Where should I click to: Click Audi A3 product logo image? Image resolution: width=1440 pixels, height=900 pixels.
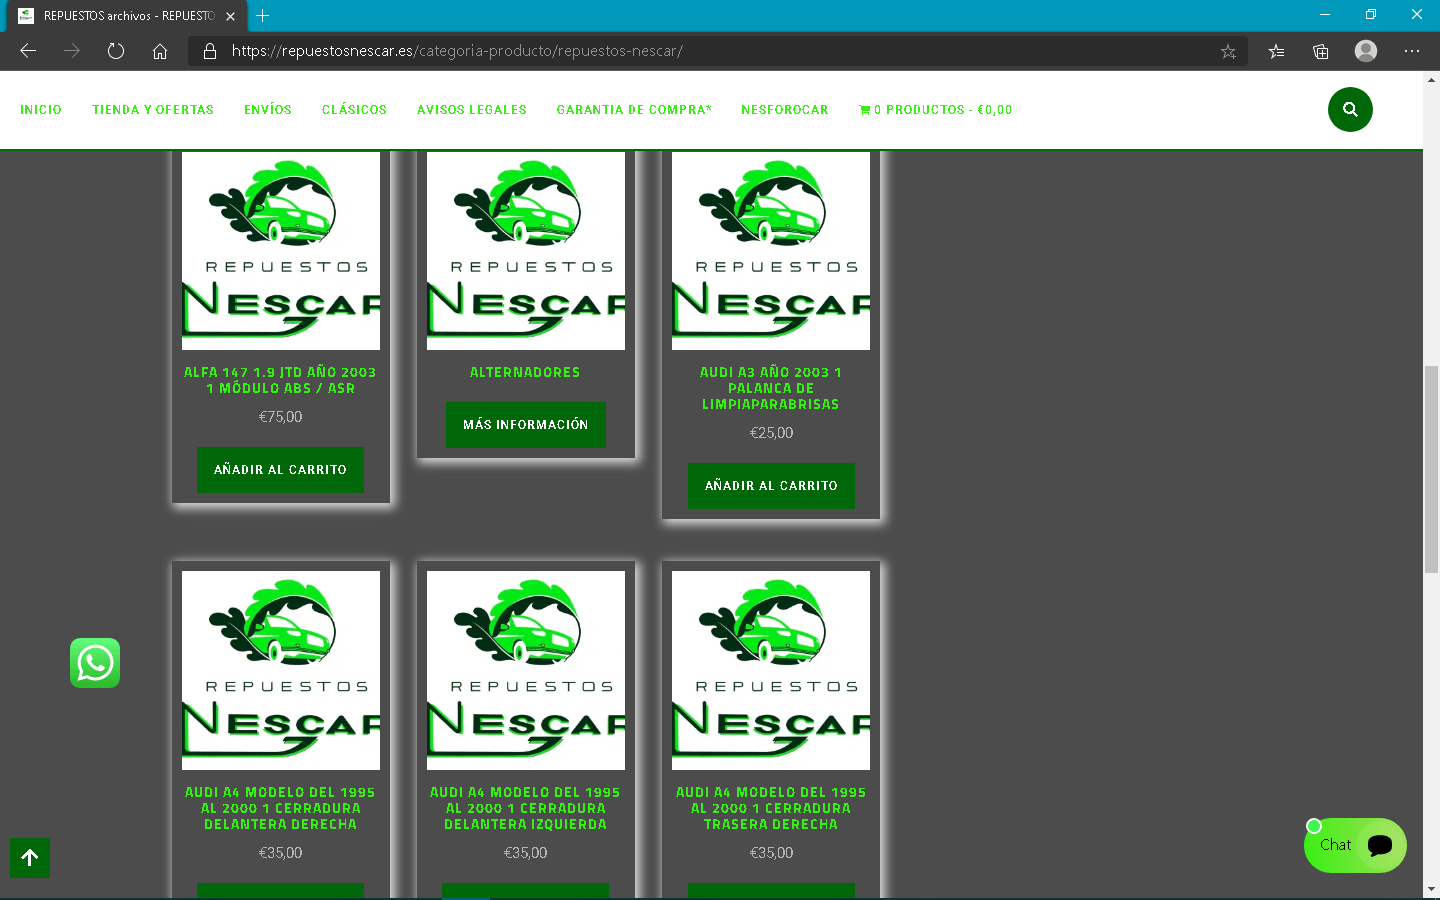click(x=771, y=251)
